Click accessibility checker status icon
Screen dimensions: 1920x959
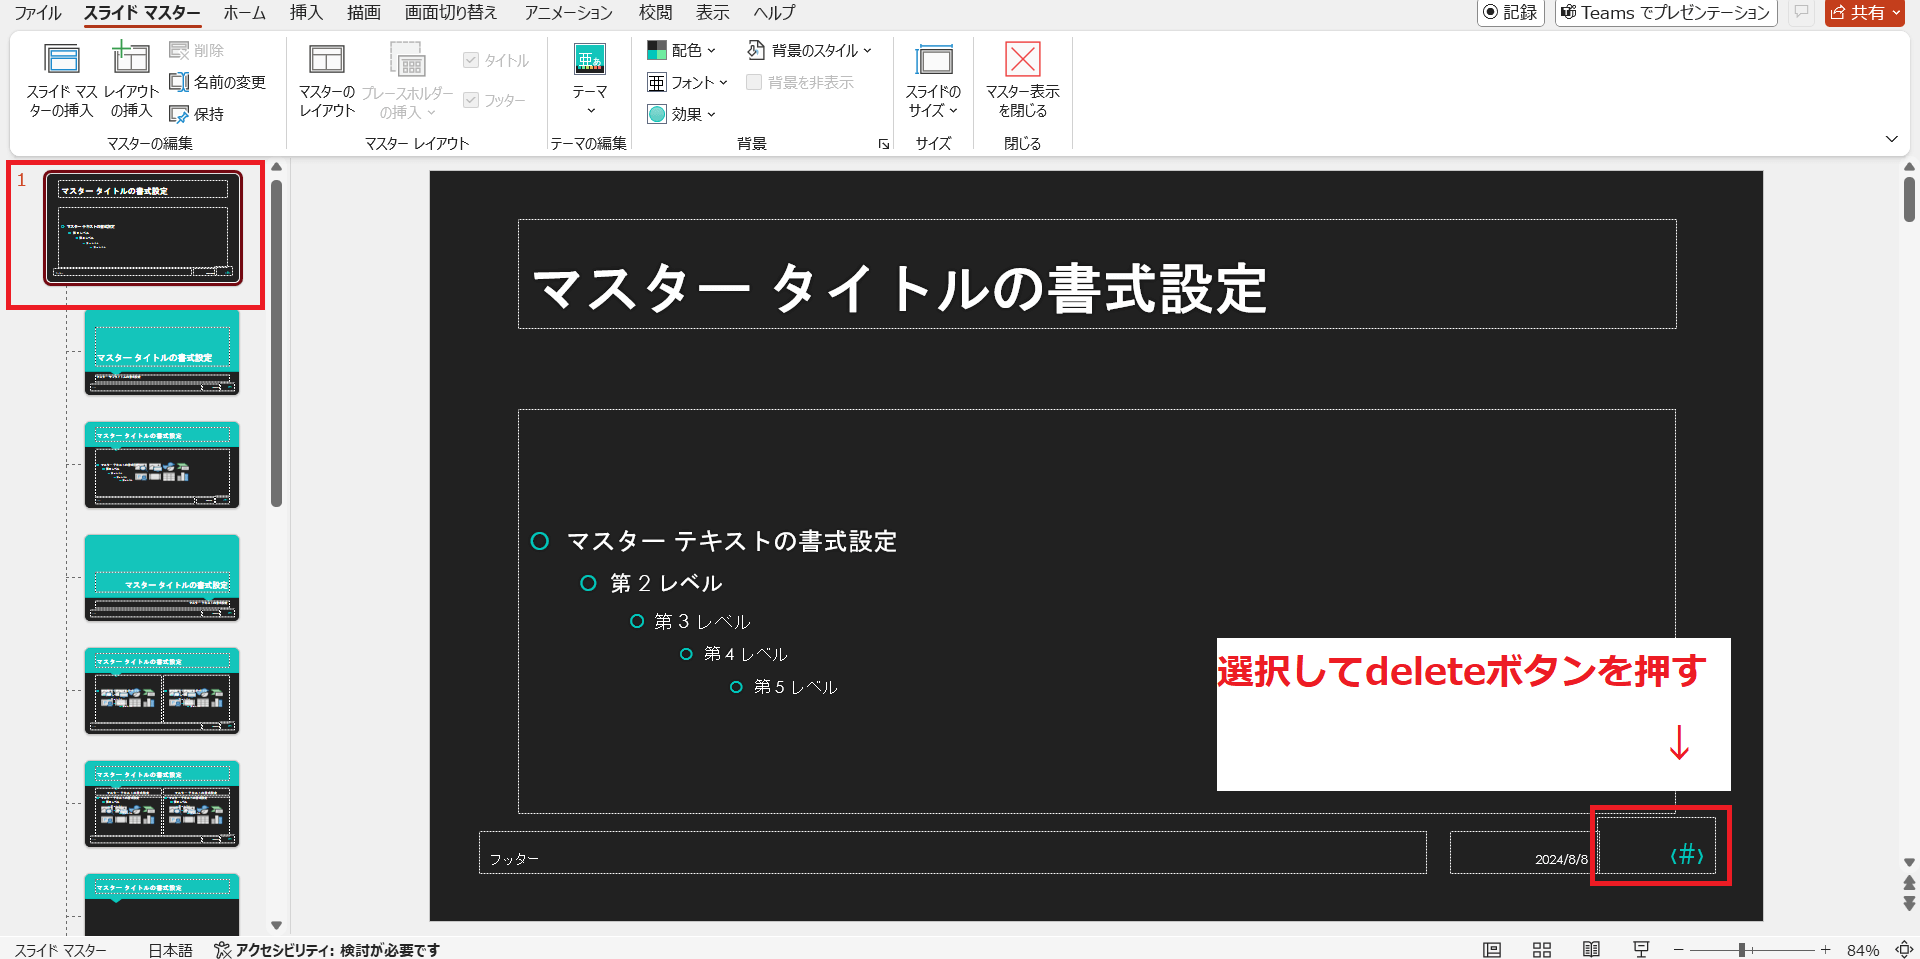pyautogui.click(x=222, y=949)
